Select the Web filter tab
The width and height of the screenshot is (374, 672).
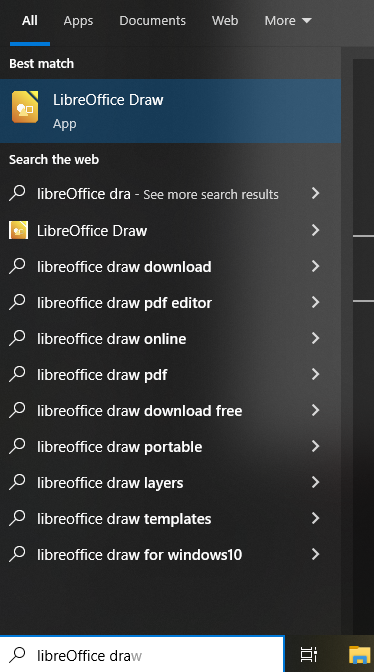point(225,21)
